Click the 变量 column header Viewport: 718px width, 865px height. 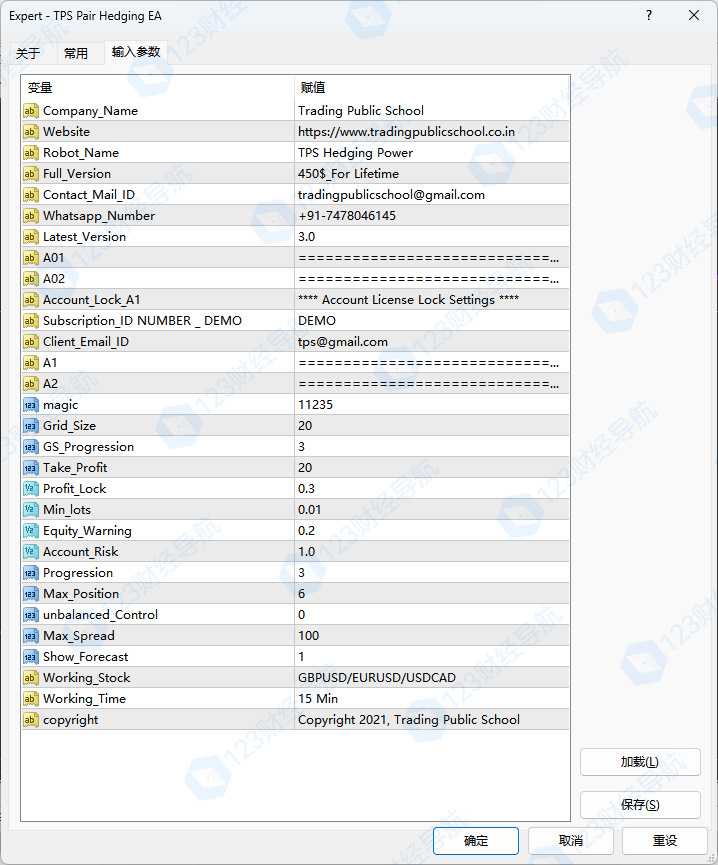157,87
